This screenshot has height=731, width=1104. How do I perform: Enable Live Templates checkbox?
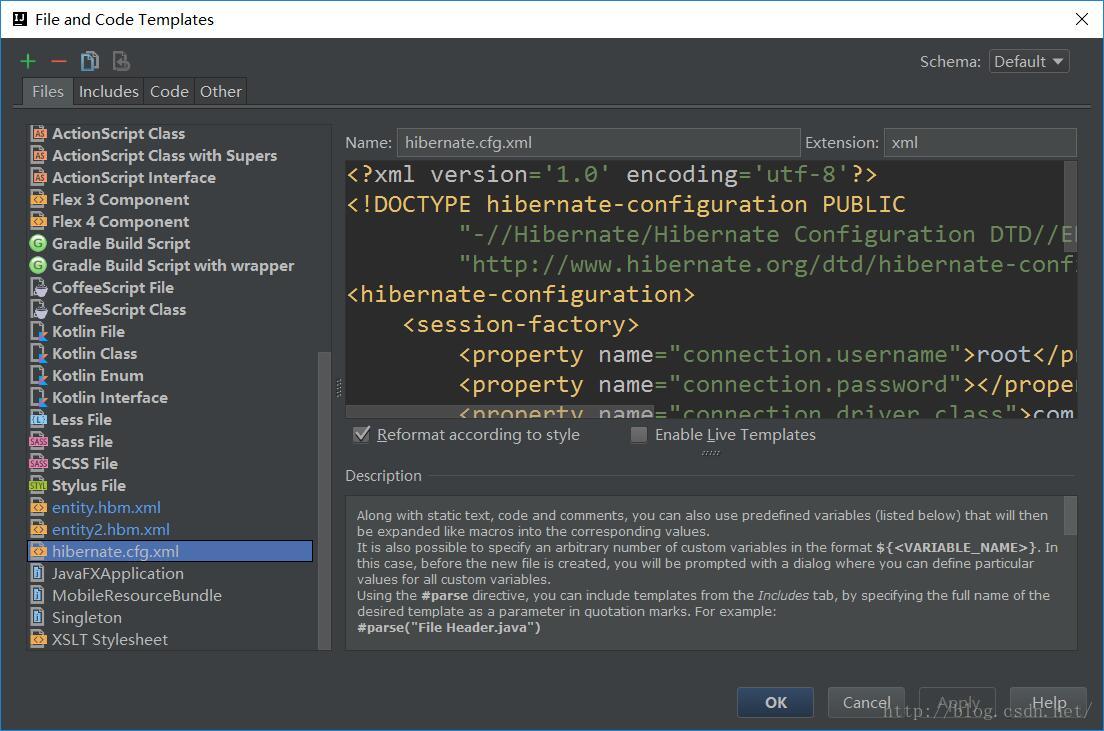pos(639,435)
